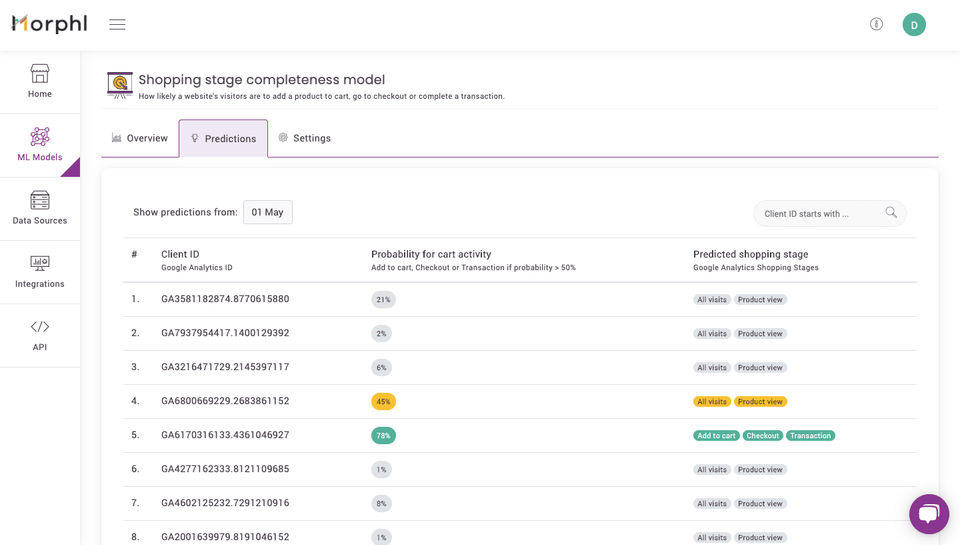Go to Home in sidebar
Image resolution: width=960 pixels, height=545 pixels.
pyautogui.click(x=40, y=82)
